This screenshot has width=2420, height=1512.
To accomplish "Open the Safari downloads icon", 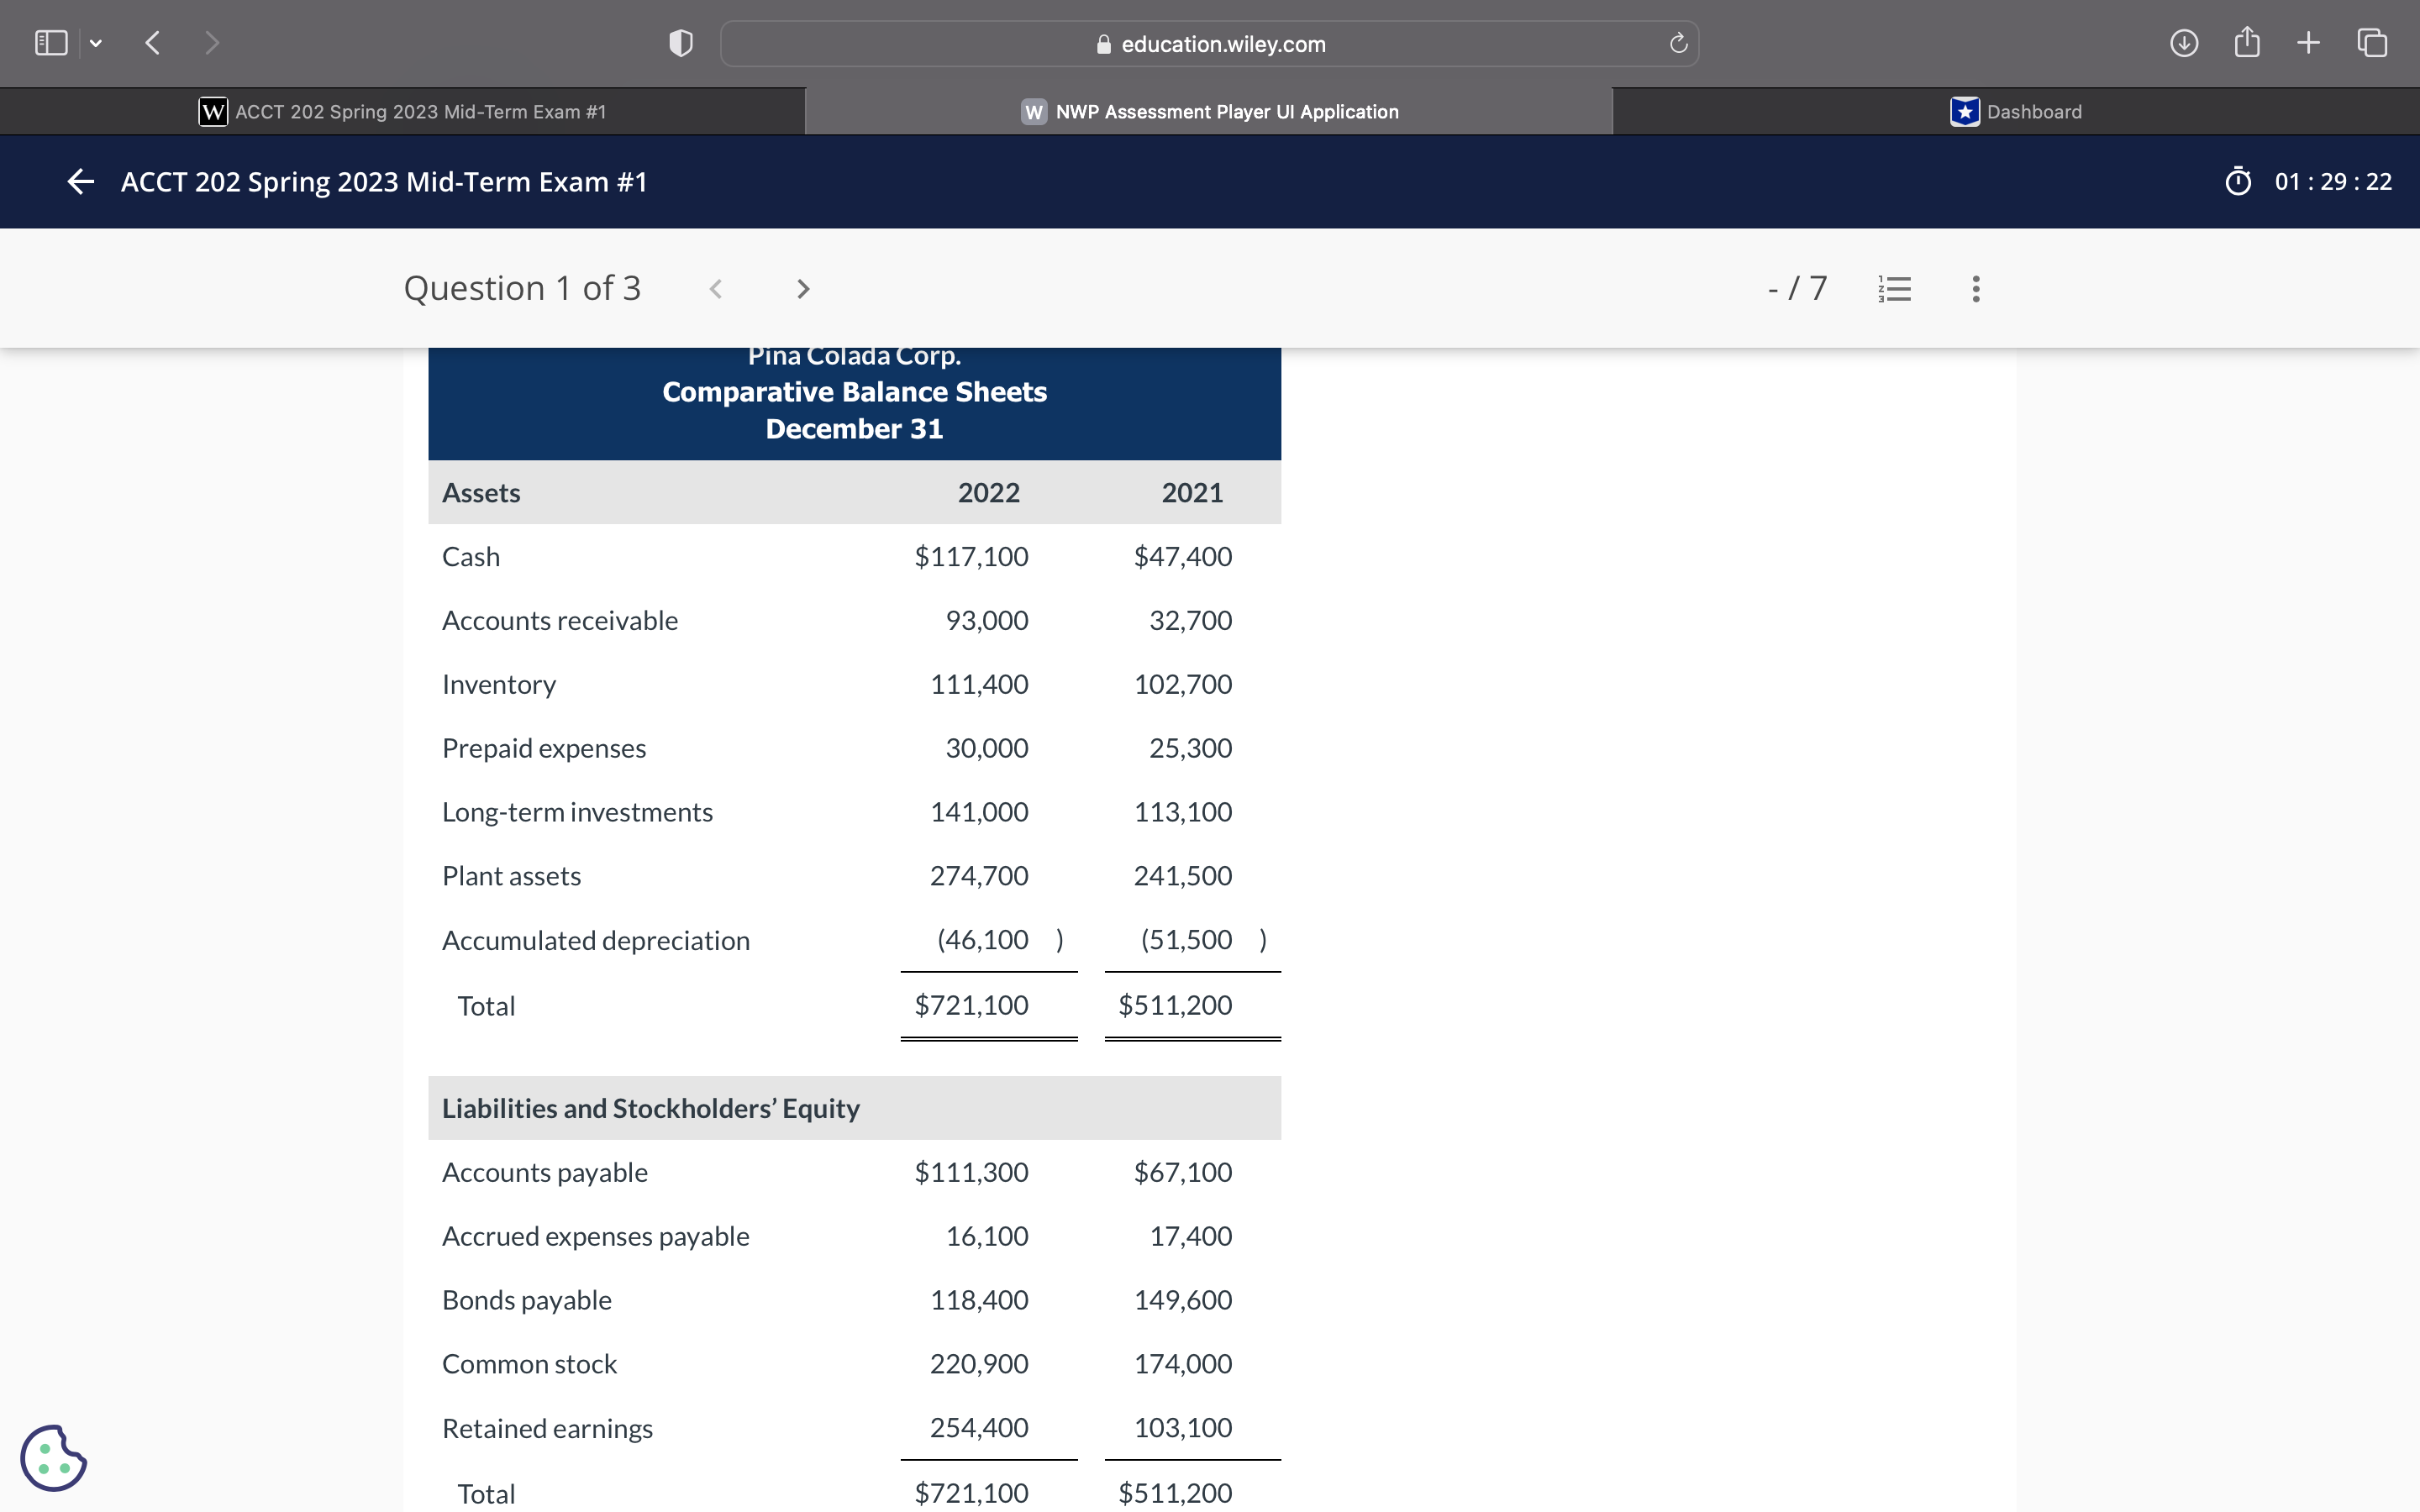I will point(2183,43).
